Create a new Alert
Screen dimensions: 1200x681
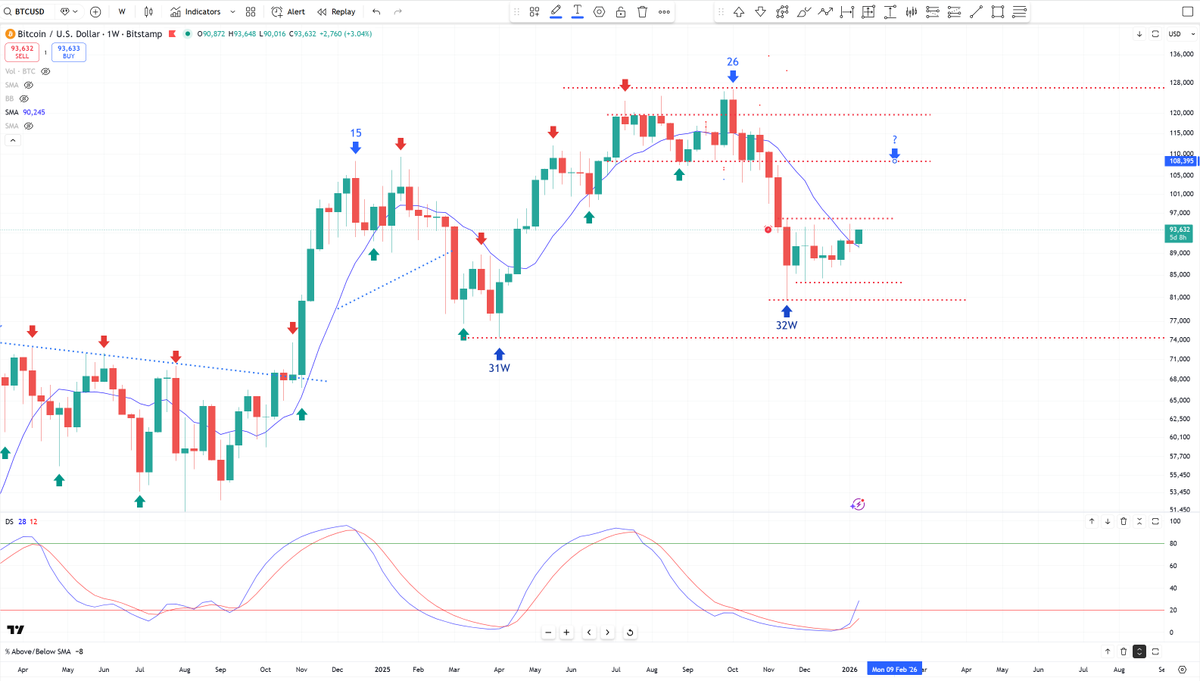(288, 12)
